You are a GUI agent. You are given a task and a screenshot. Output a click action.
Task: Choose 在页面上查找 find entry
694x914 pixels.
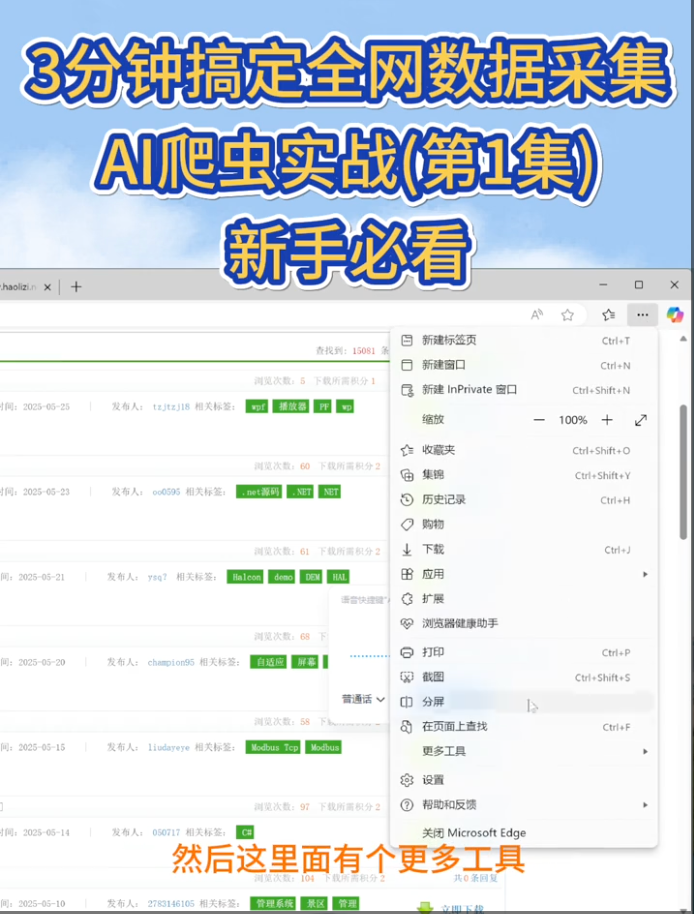point(523,726)
